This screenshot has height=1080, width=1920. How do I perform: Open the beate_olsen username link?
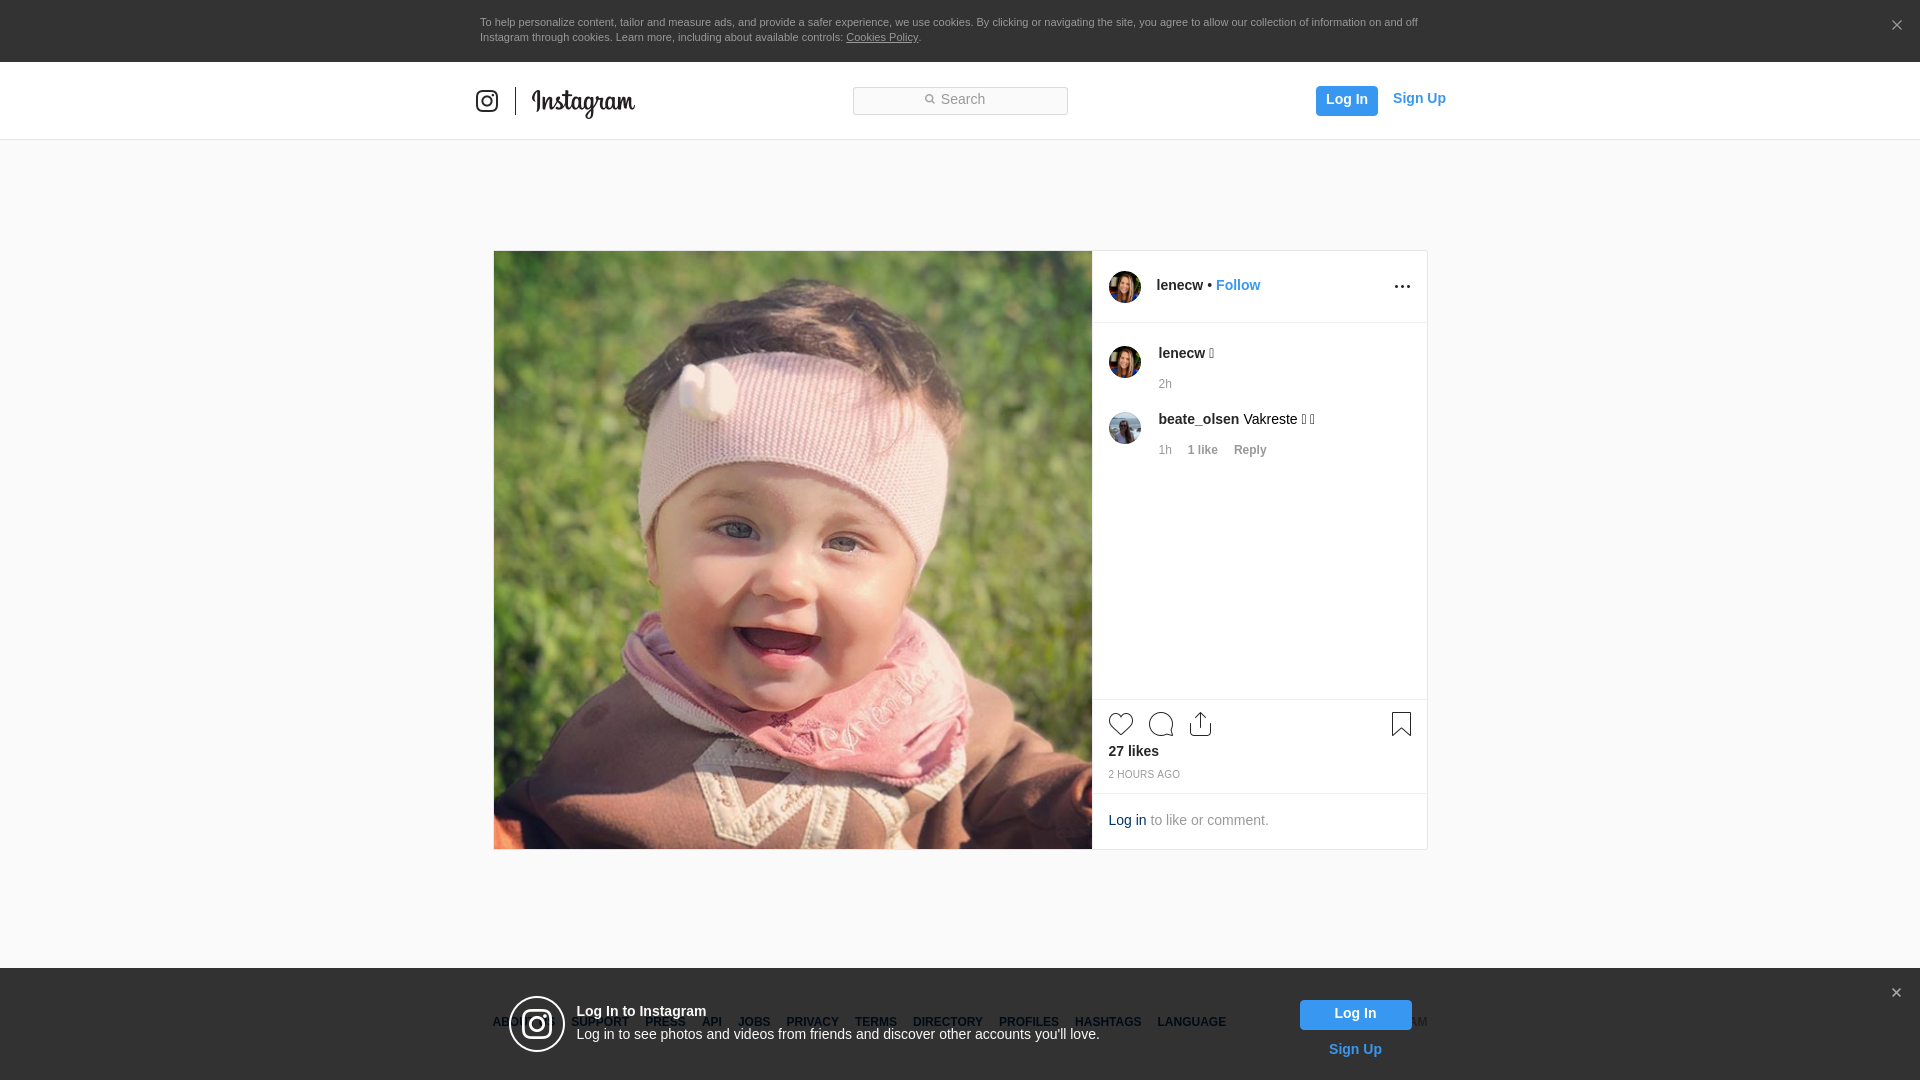(x=1198, y=420)
